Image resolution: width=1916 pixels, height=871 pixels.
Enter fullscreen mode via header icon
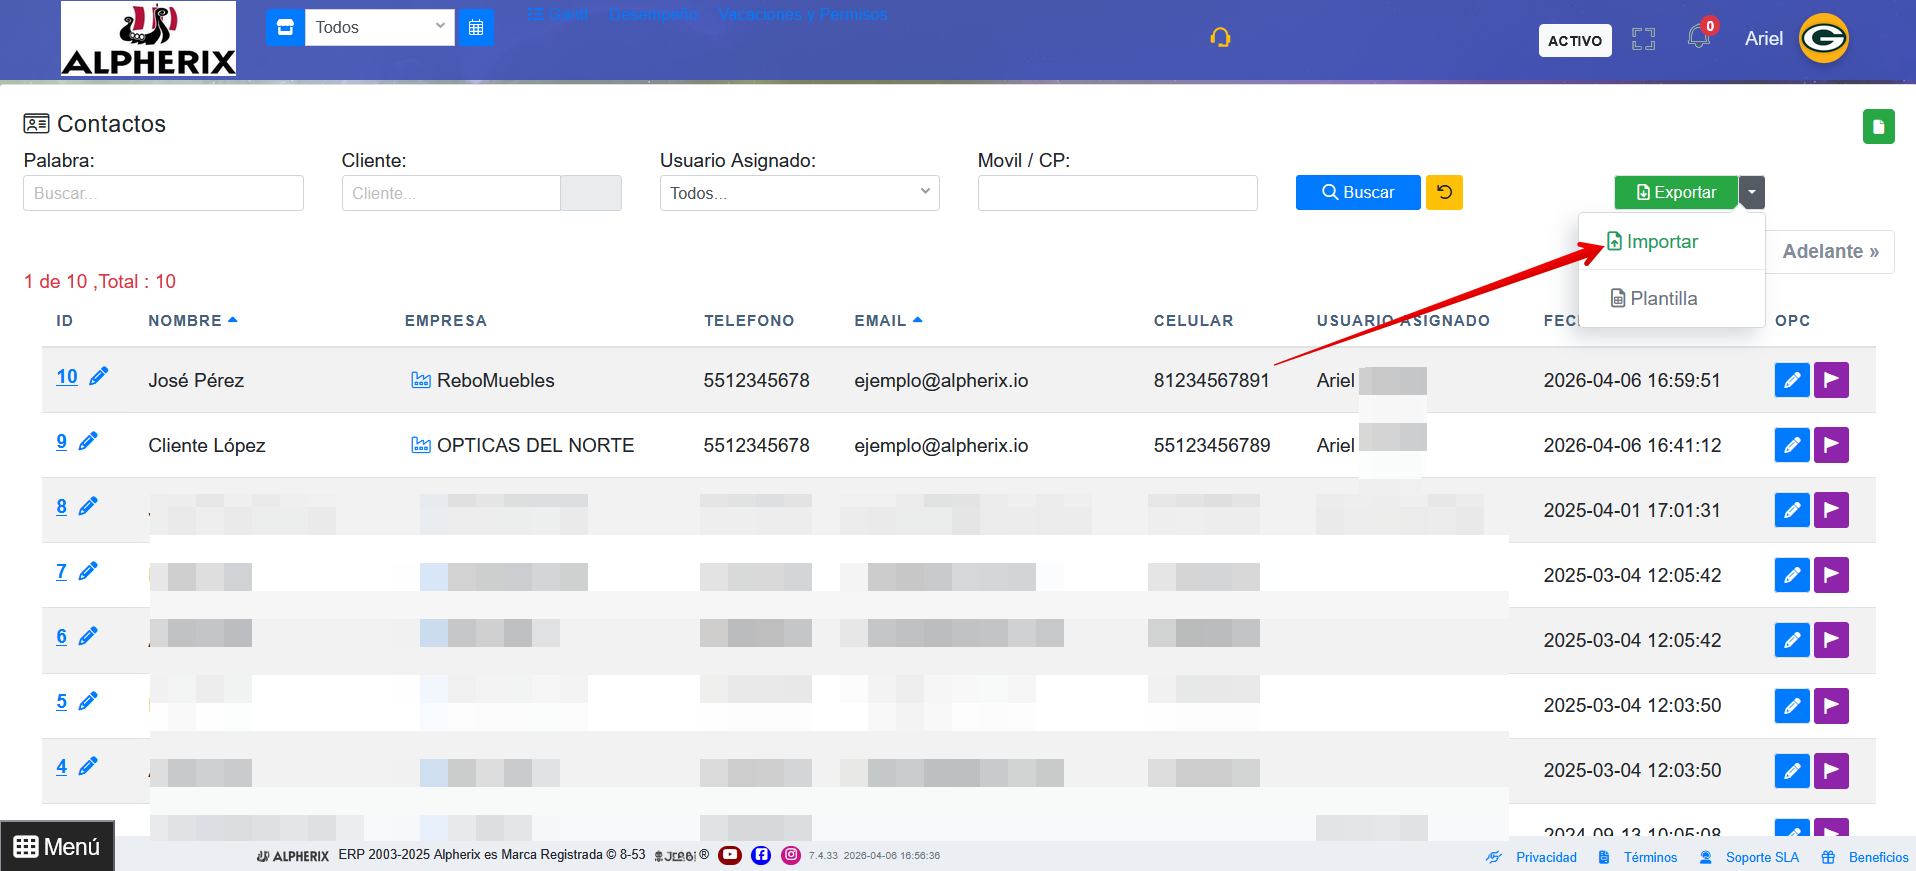coord(1643,39)
